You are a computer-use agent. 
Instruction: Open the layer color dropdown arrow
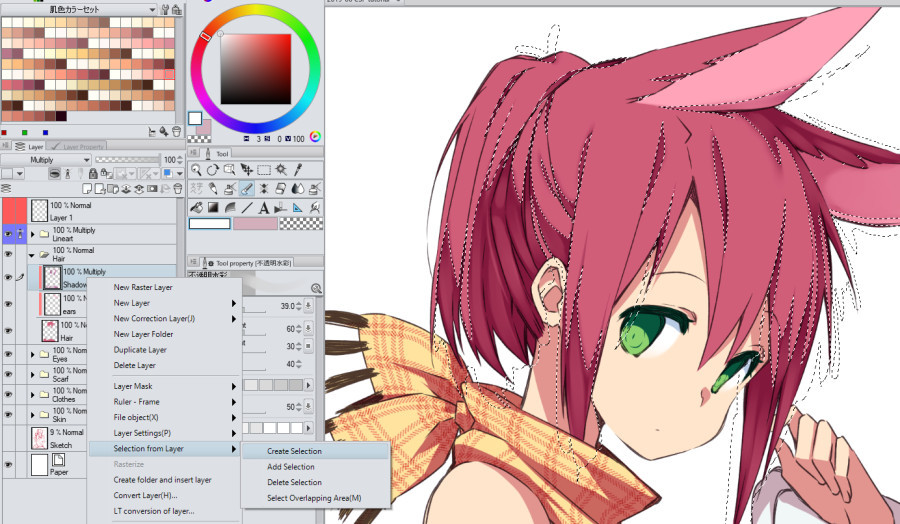tap(180, 173)
